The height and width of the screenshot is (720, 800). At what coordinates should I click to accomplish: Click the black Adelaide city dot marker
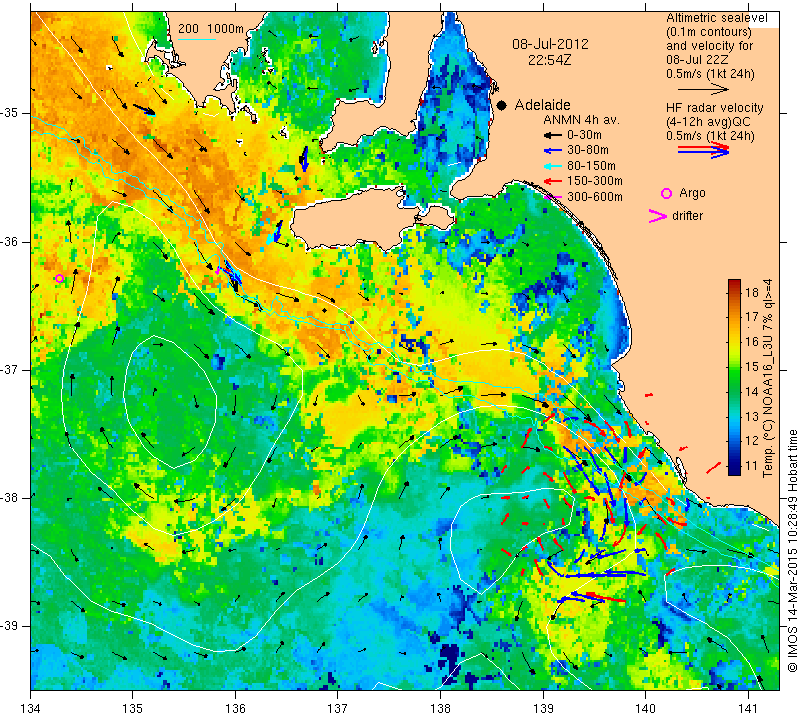502,105
